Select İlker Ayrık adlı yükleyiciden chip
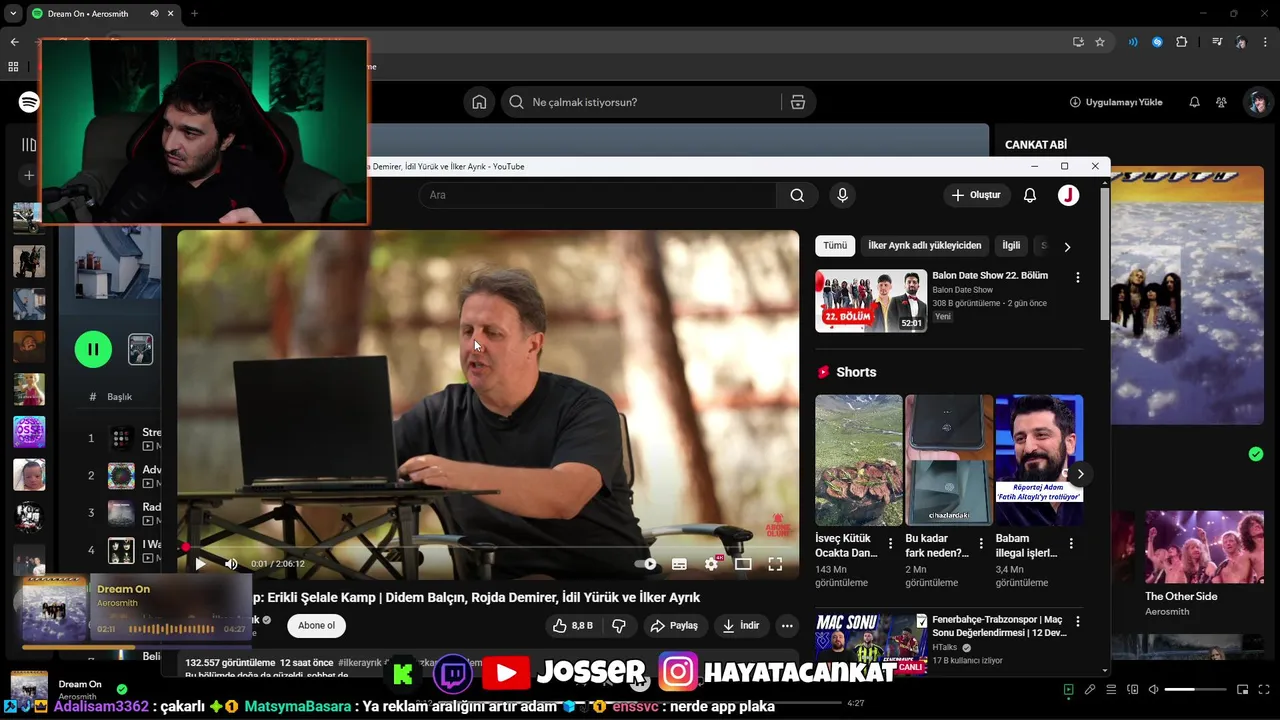Viewport: 1280px width, 720px height. pos(924,246)
